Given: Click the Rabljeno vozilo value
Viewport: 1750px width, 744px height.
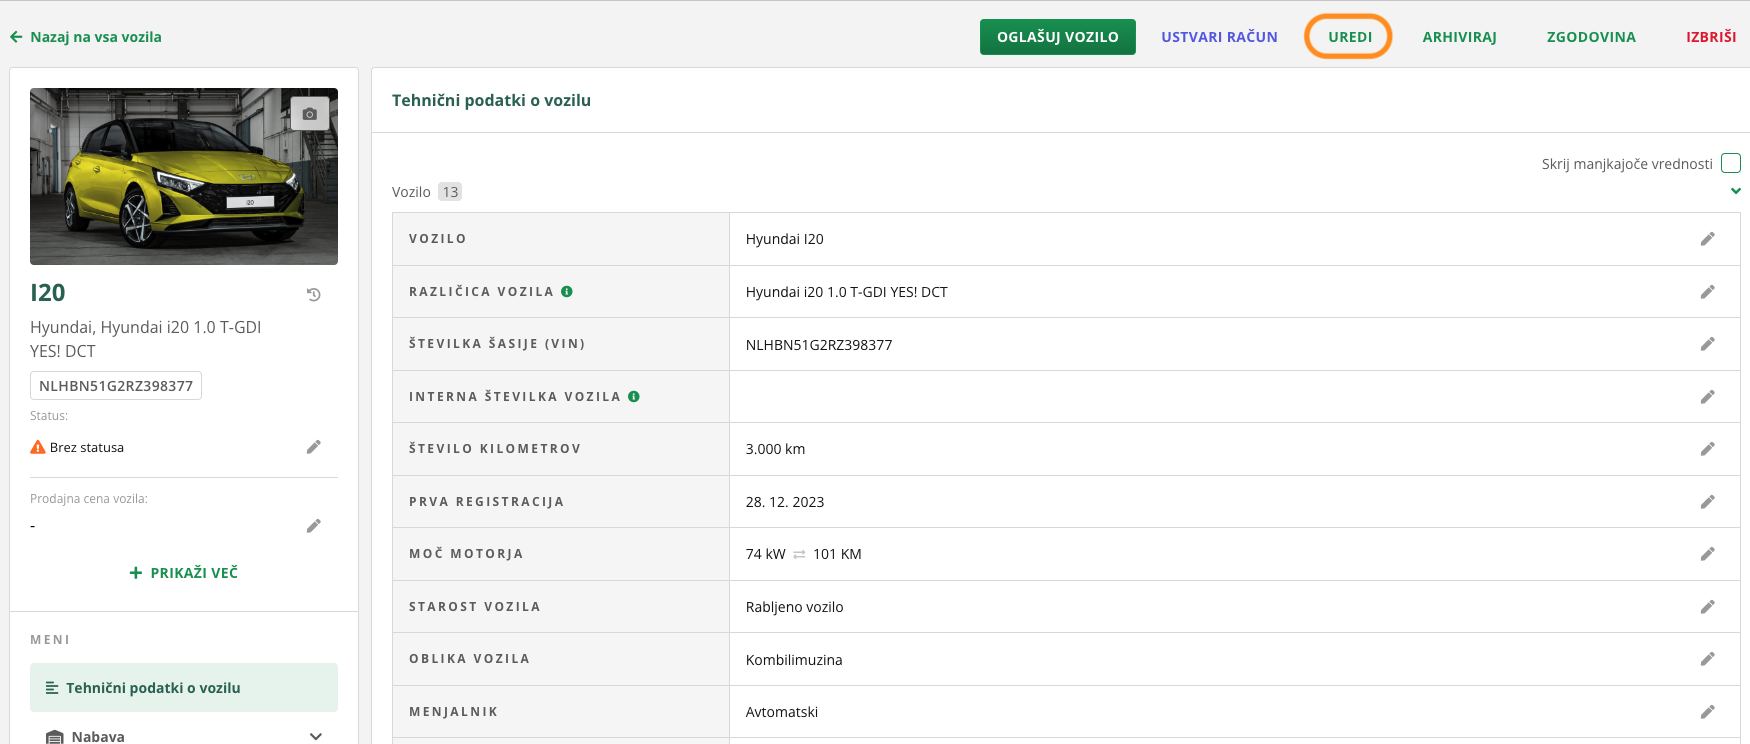Looking at the screenshot, I should click(x=795, y=607).
